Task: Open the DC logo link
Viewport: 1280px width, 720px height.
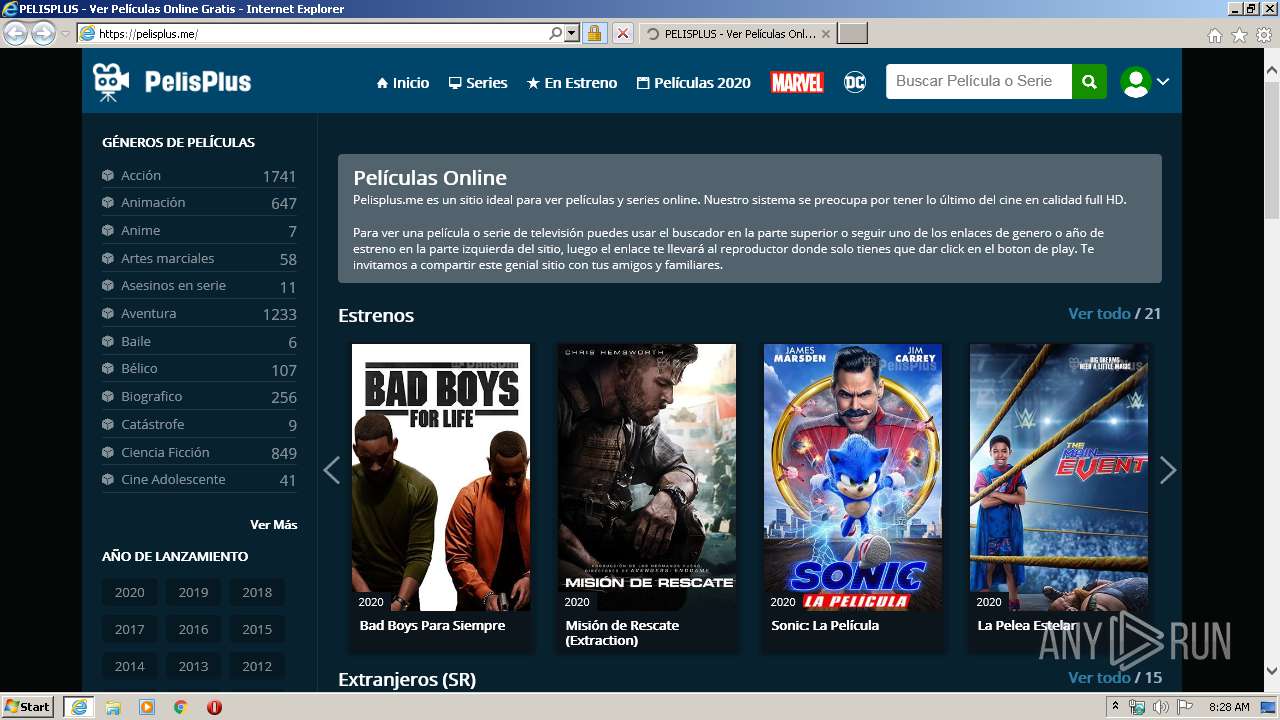Action: pyautogui.click(x=855, y=82)
